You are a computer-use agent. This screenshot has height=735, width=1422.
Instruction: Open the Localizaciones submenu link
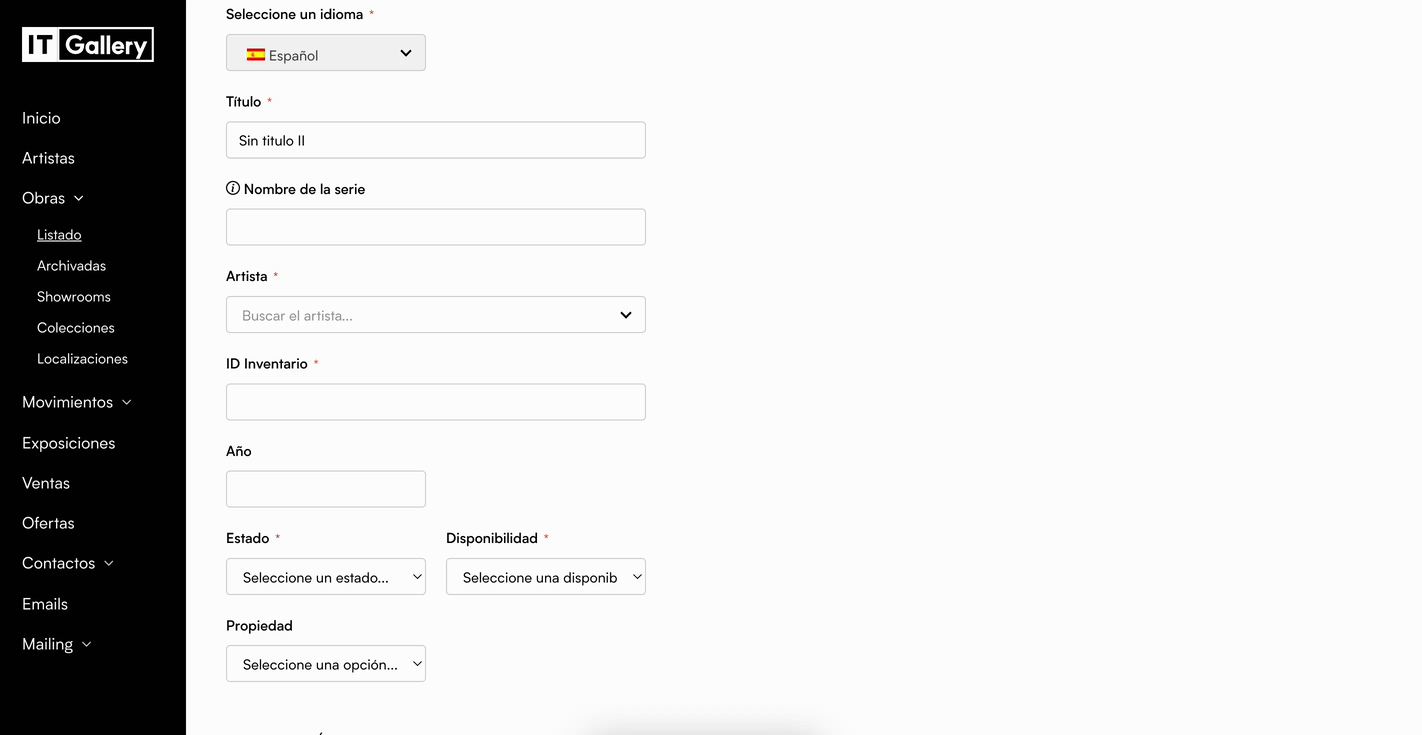(x=82, y=359)
